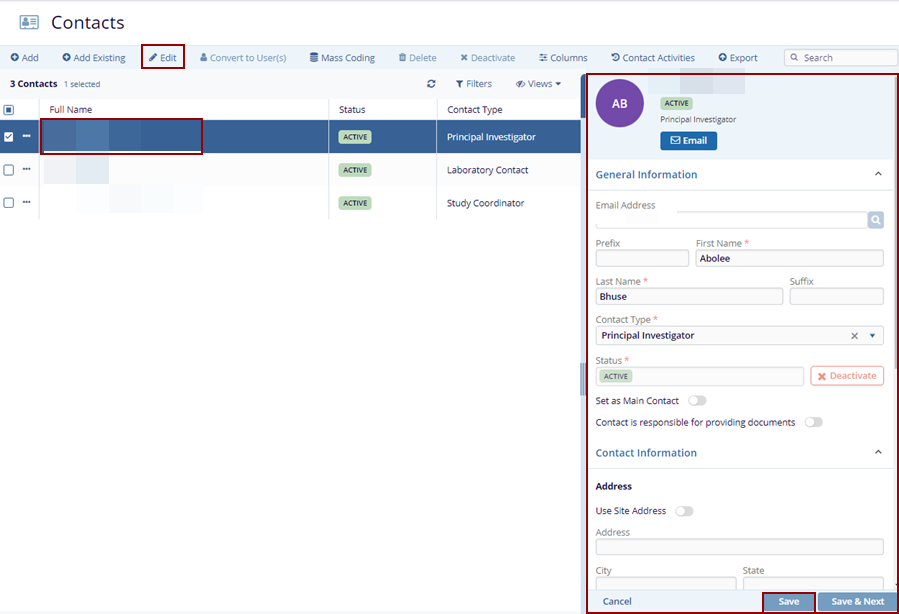
Task: Click the Cancel link in panel footer
Action: coord(617,602)
